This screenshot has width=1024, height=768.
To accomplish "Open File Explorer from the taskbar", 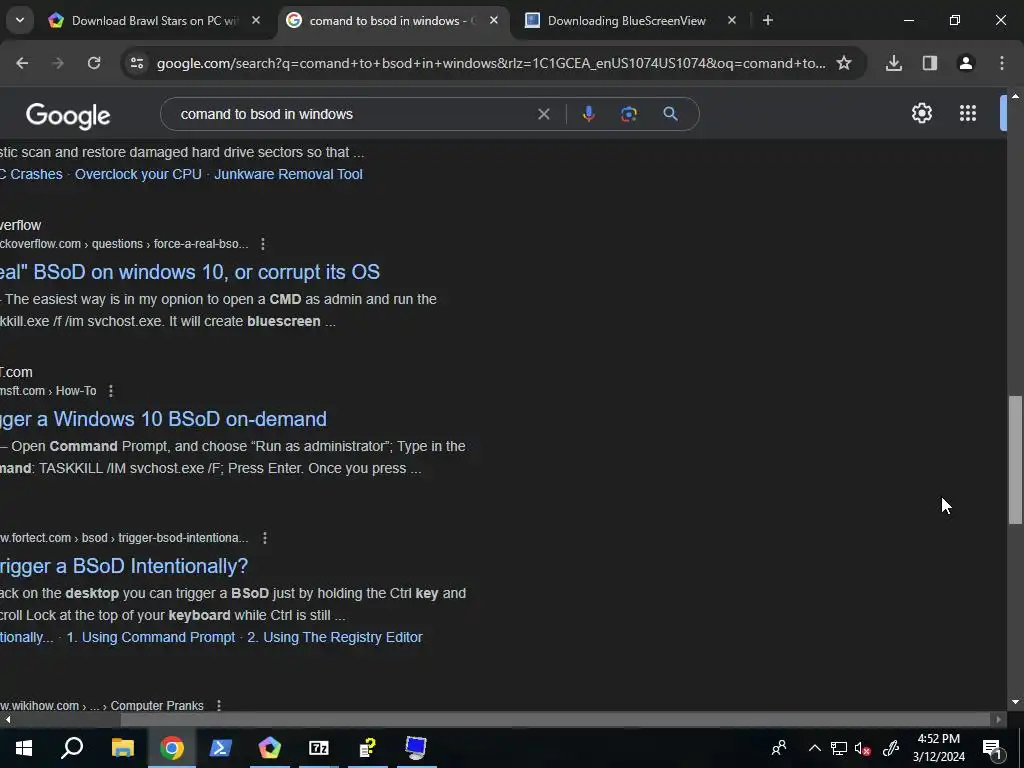I will coord(122,748).
